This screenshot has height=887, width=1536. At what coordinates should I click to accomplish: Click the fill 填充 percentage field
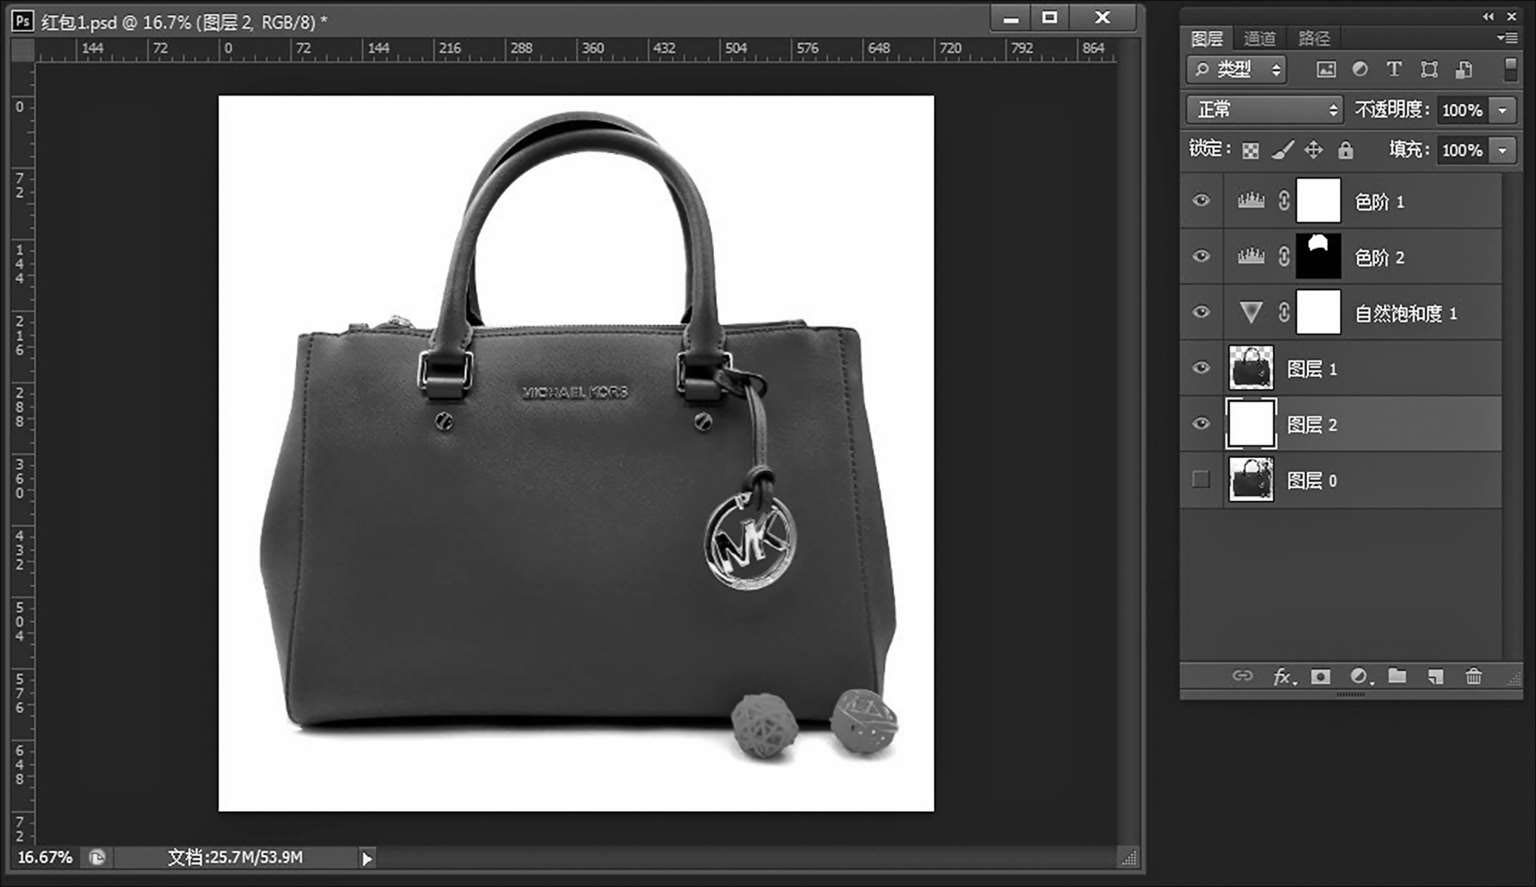(x=1461, y=150)
